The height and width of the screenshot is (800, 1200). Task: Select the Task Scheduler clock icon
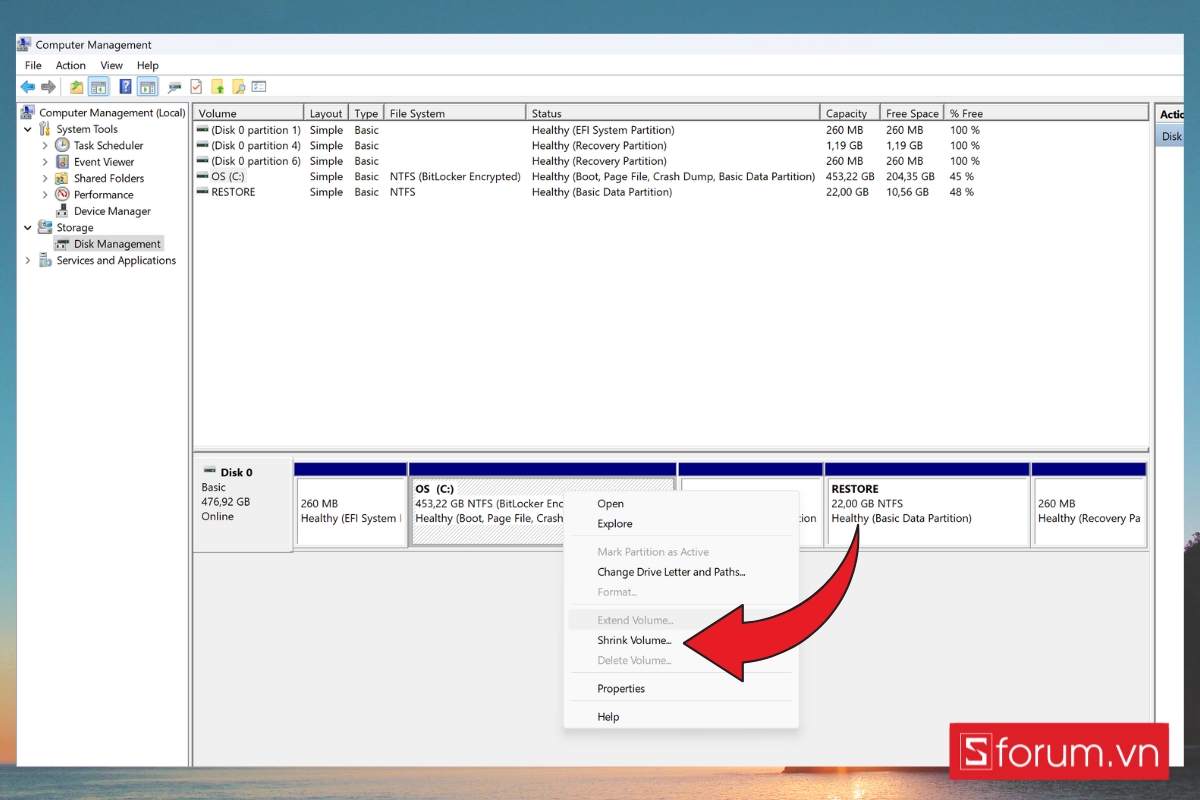(62, 145)
